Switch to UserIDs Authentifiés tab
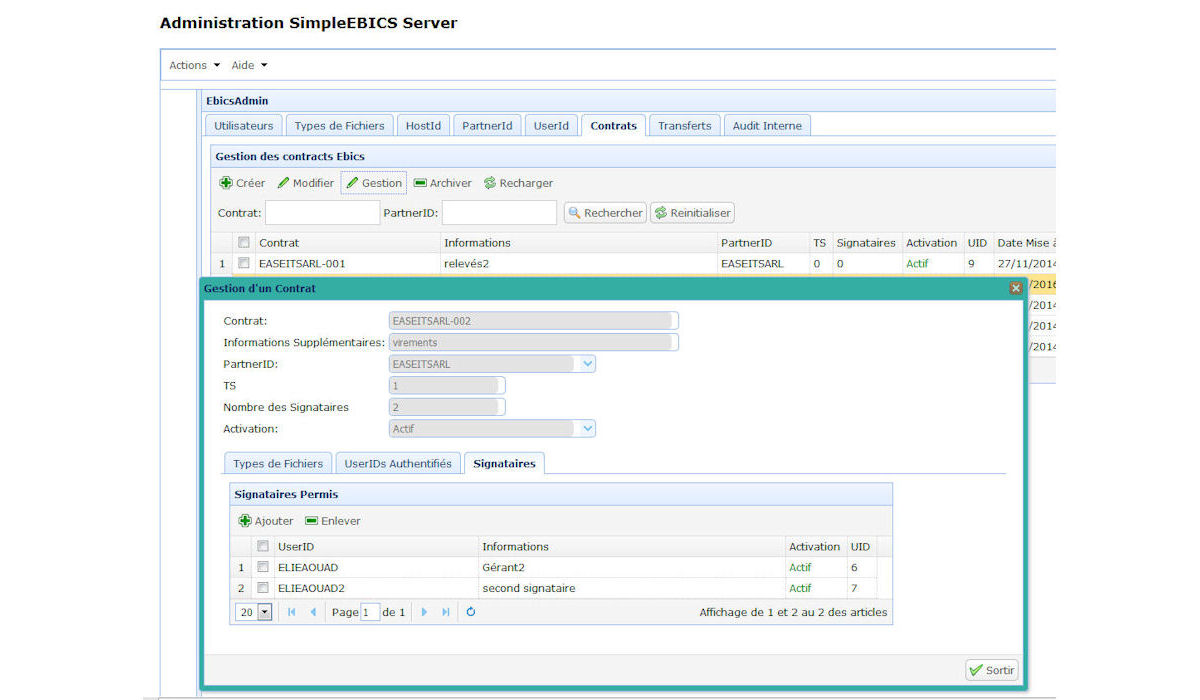Image resolution: width=1200 pixels, height=700 pixels. (398, 464)
